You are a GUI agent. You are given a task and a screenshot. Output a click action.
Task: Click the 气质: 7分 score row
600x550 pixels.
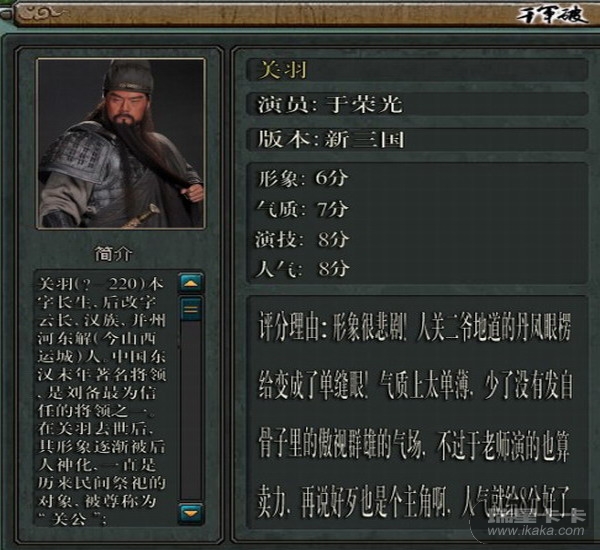tap(302, 209)
